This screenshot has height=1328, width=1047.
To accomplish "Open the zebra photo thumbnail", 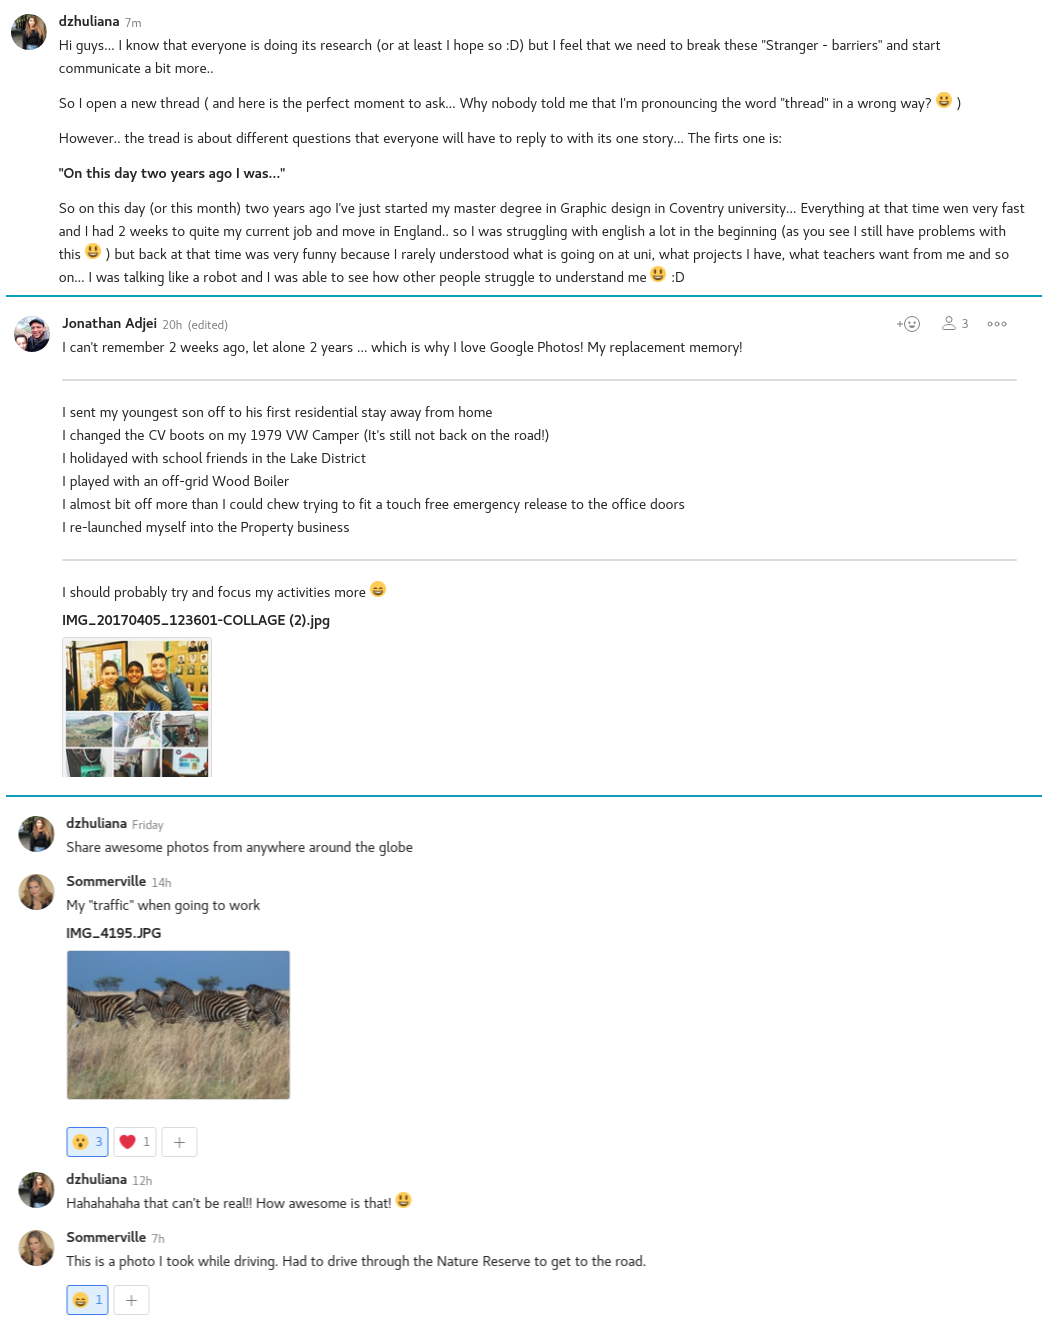I will [x=178, y=1025].
